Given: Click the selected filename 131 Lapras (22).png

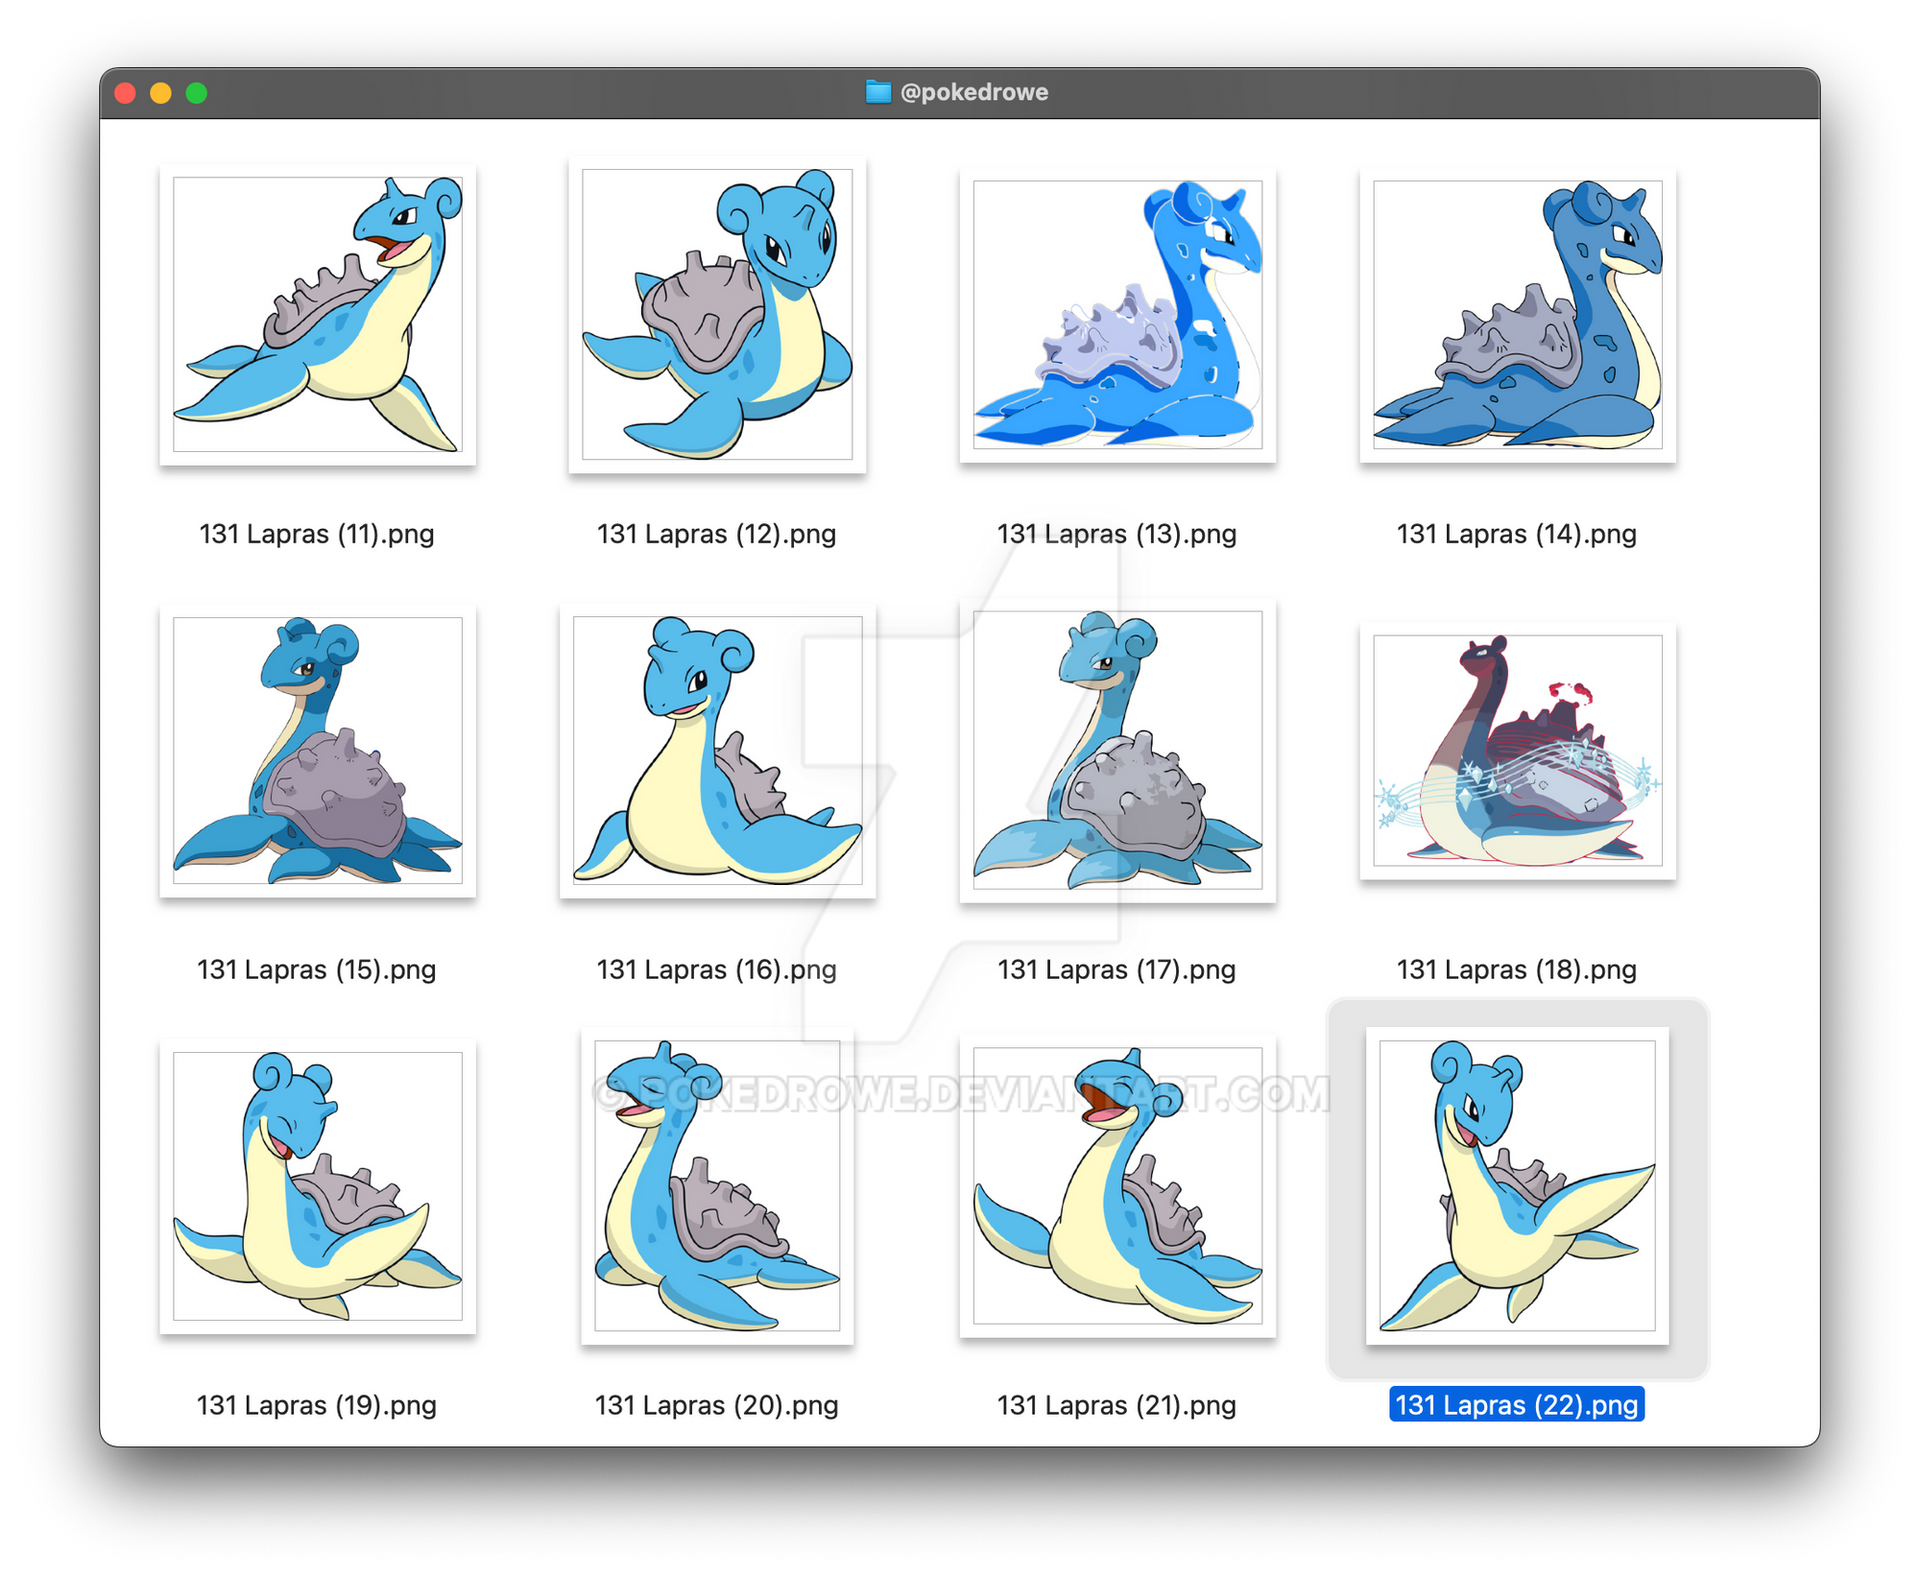Looking at the screenshot, I should [x=1517, y=1405].
